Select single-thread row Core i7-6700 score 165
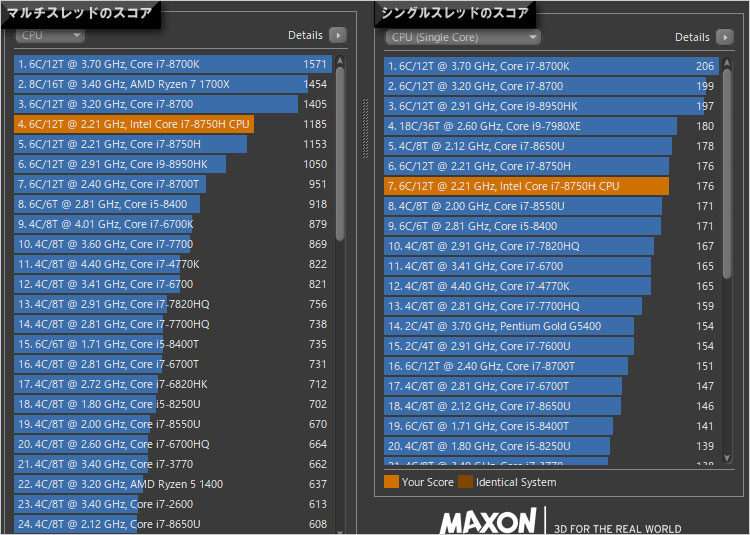The width and height of the screenshot is (750, 535). (x=551, y=266)
